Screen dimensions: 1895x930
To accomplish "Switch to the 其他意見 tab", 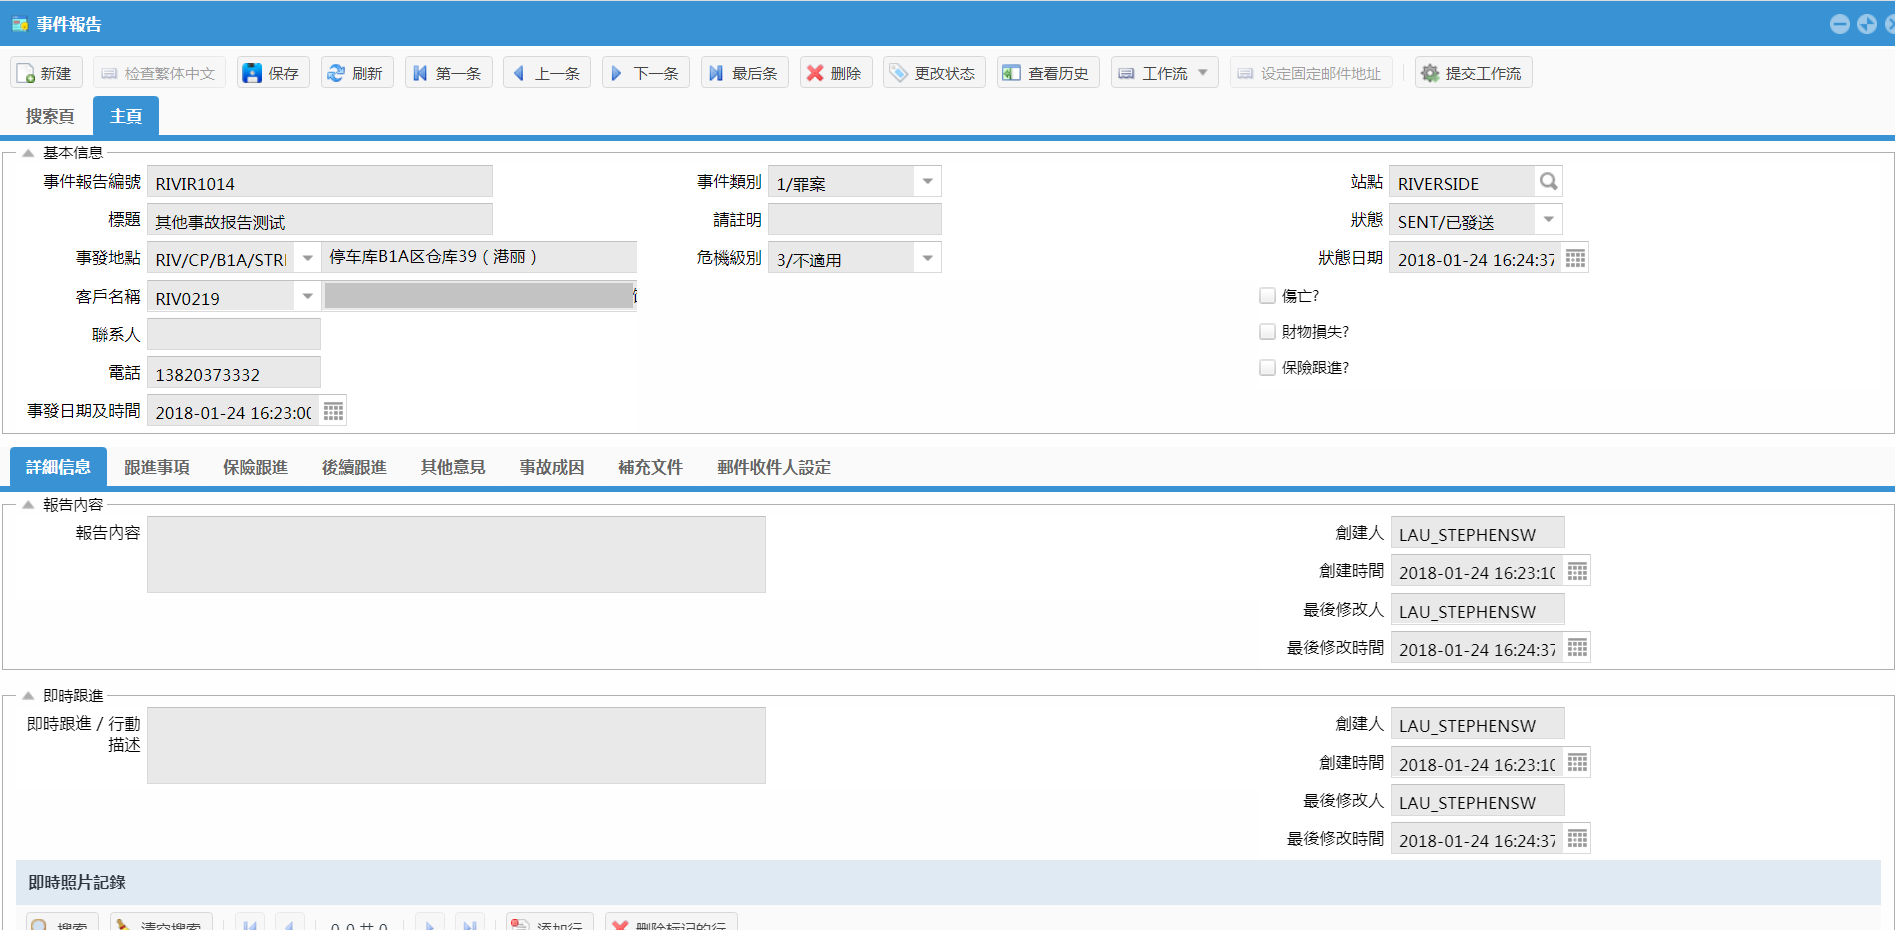I will pyautogui.click(x=453, y=467).
